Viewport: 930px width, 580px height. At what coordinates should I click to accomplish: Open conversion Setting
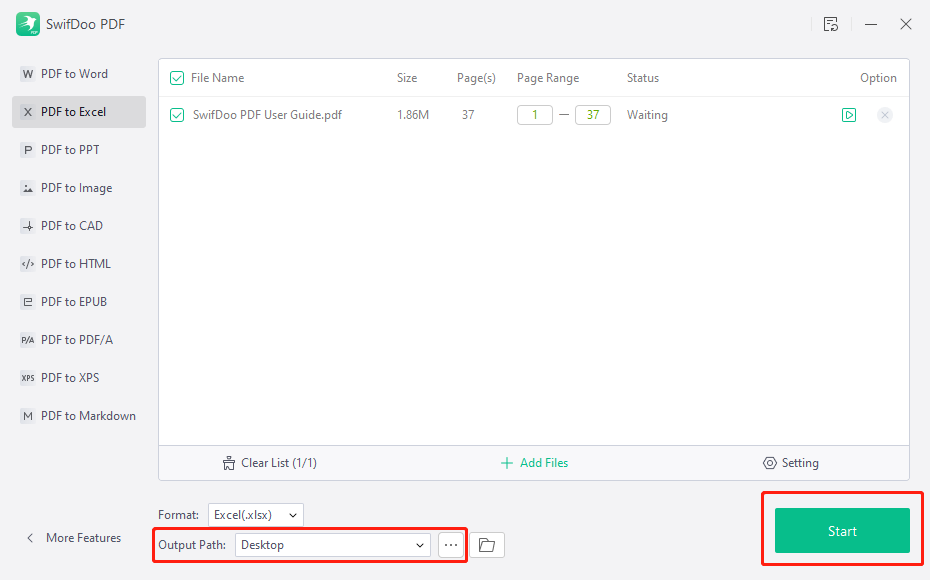[791, 463]
